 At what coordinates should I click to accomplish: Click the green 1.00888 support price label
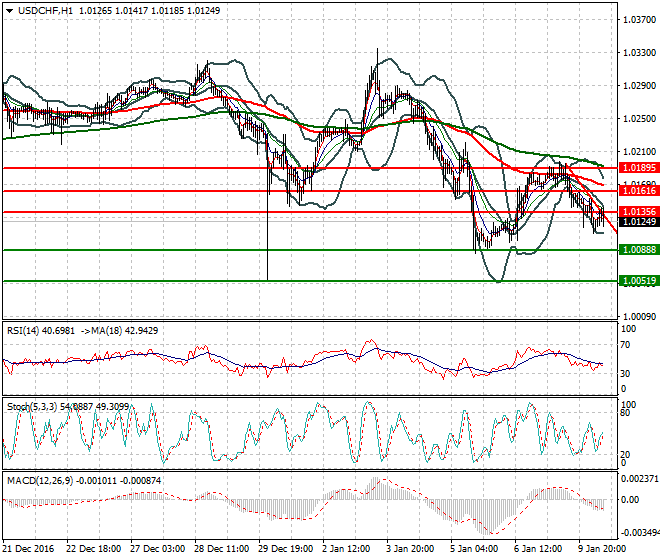coord(639,250)
